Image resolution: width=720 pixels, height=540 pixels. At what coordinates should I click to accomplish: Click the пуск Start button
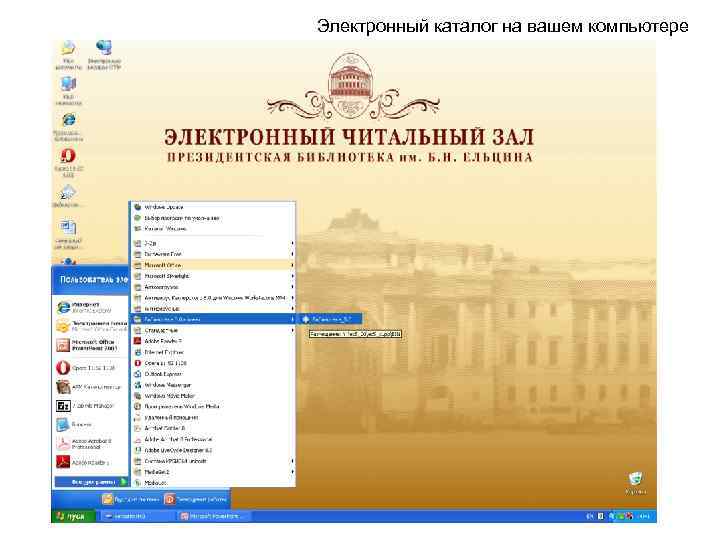coord(73,517)
